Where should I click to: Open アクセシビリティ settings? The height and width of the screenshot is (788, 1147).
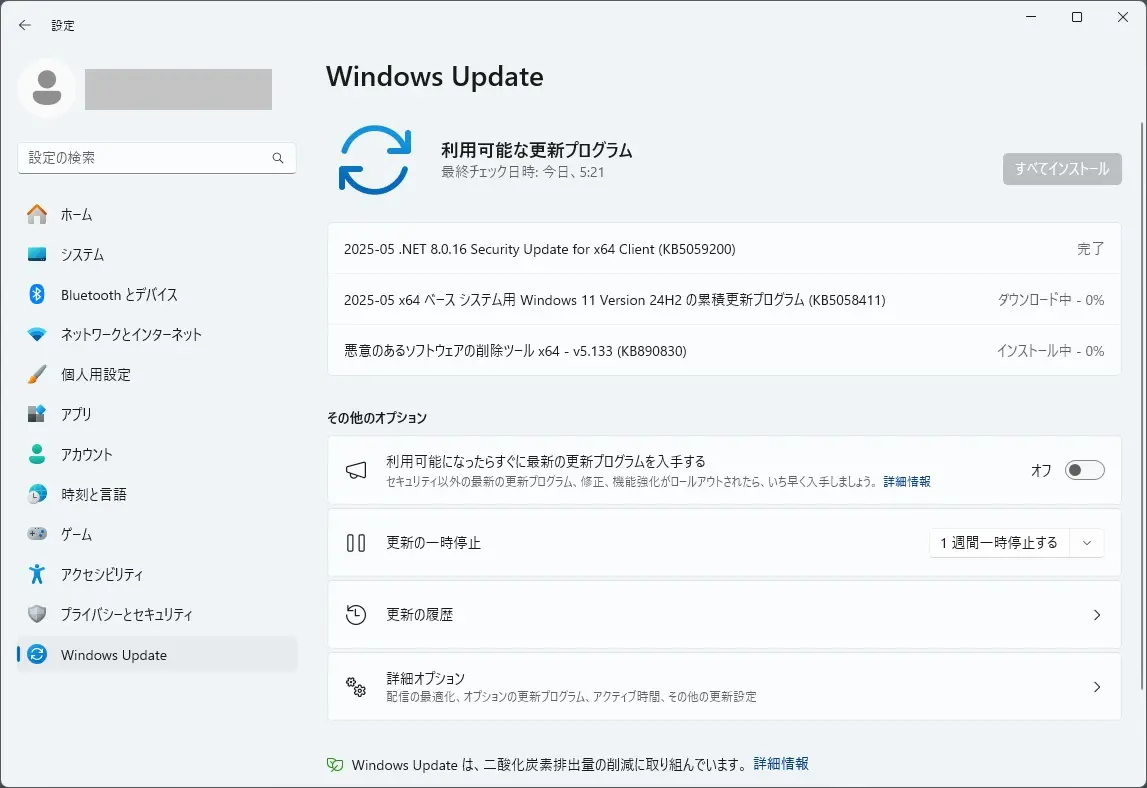coord(157,574)
